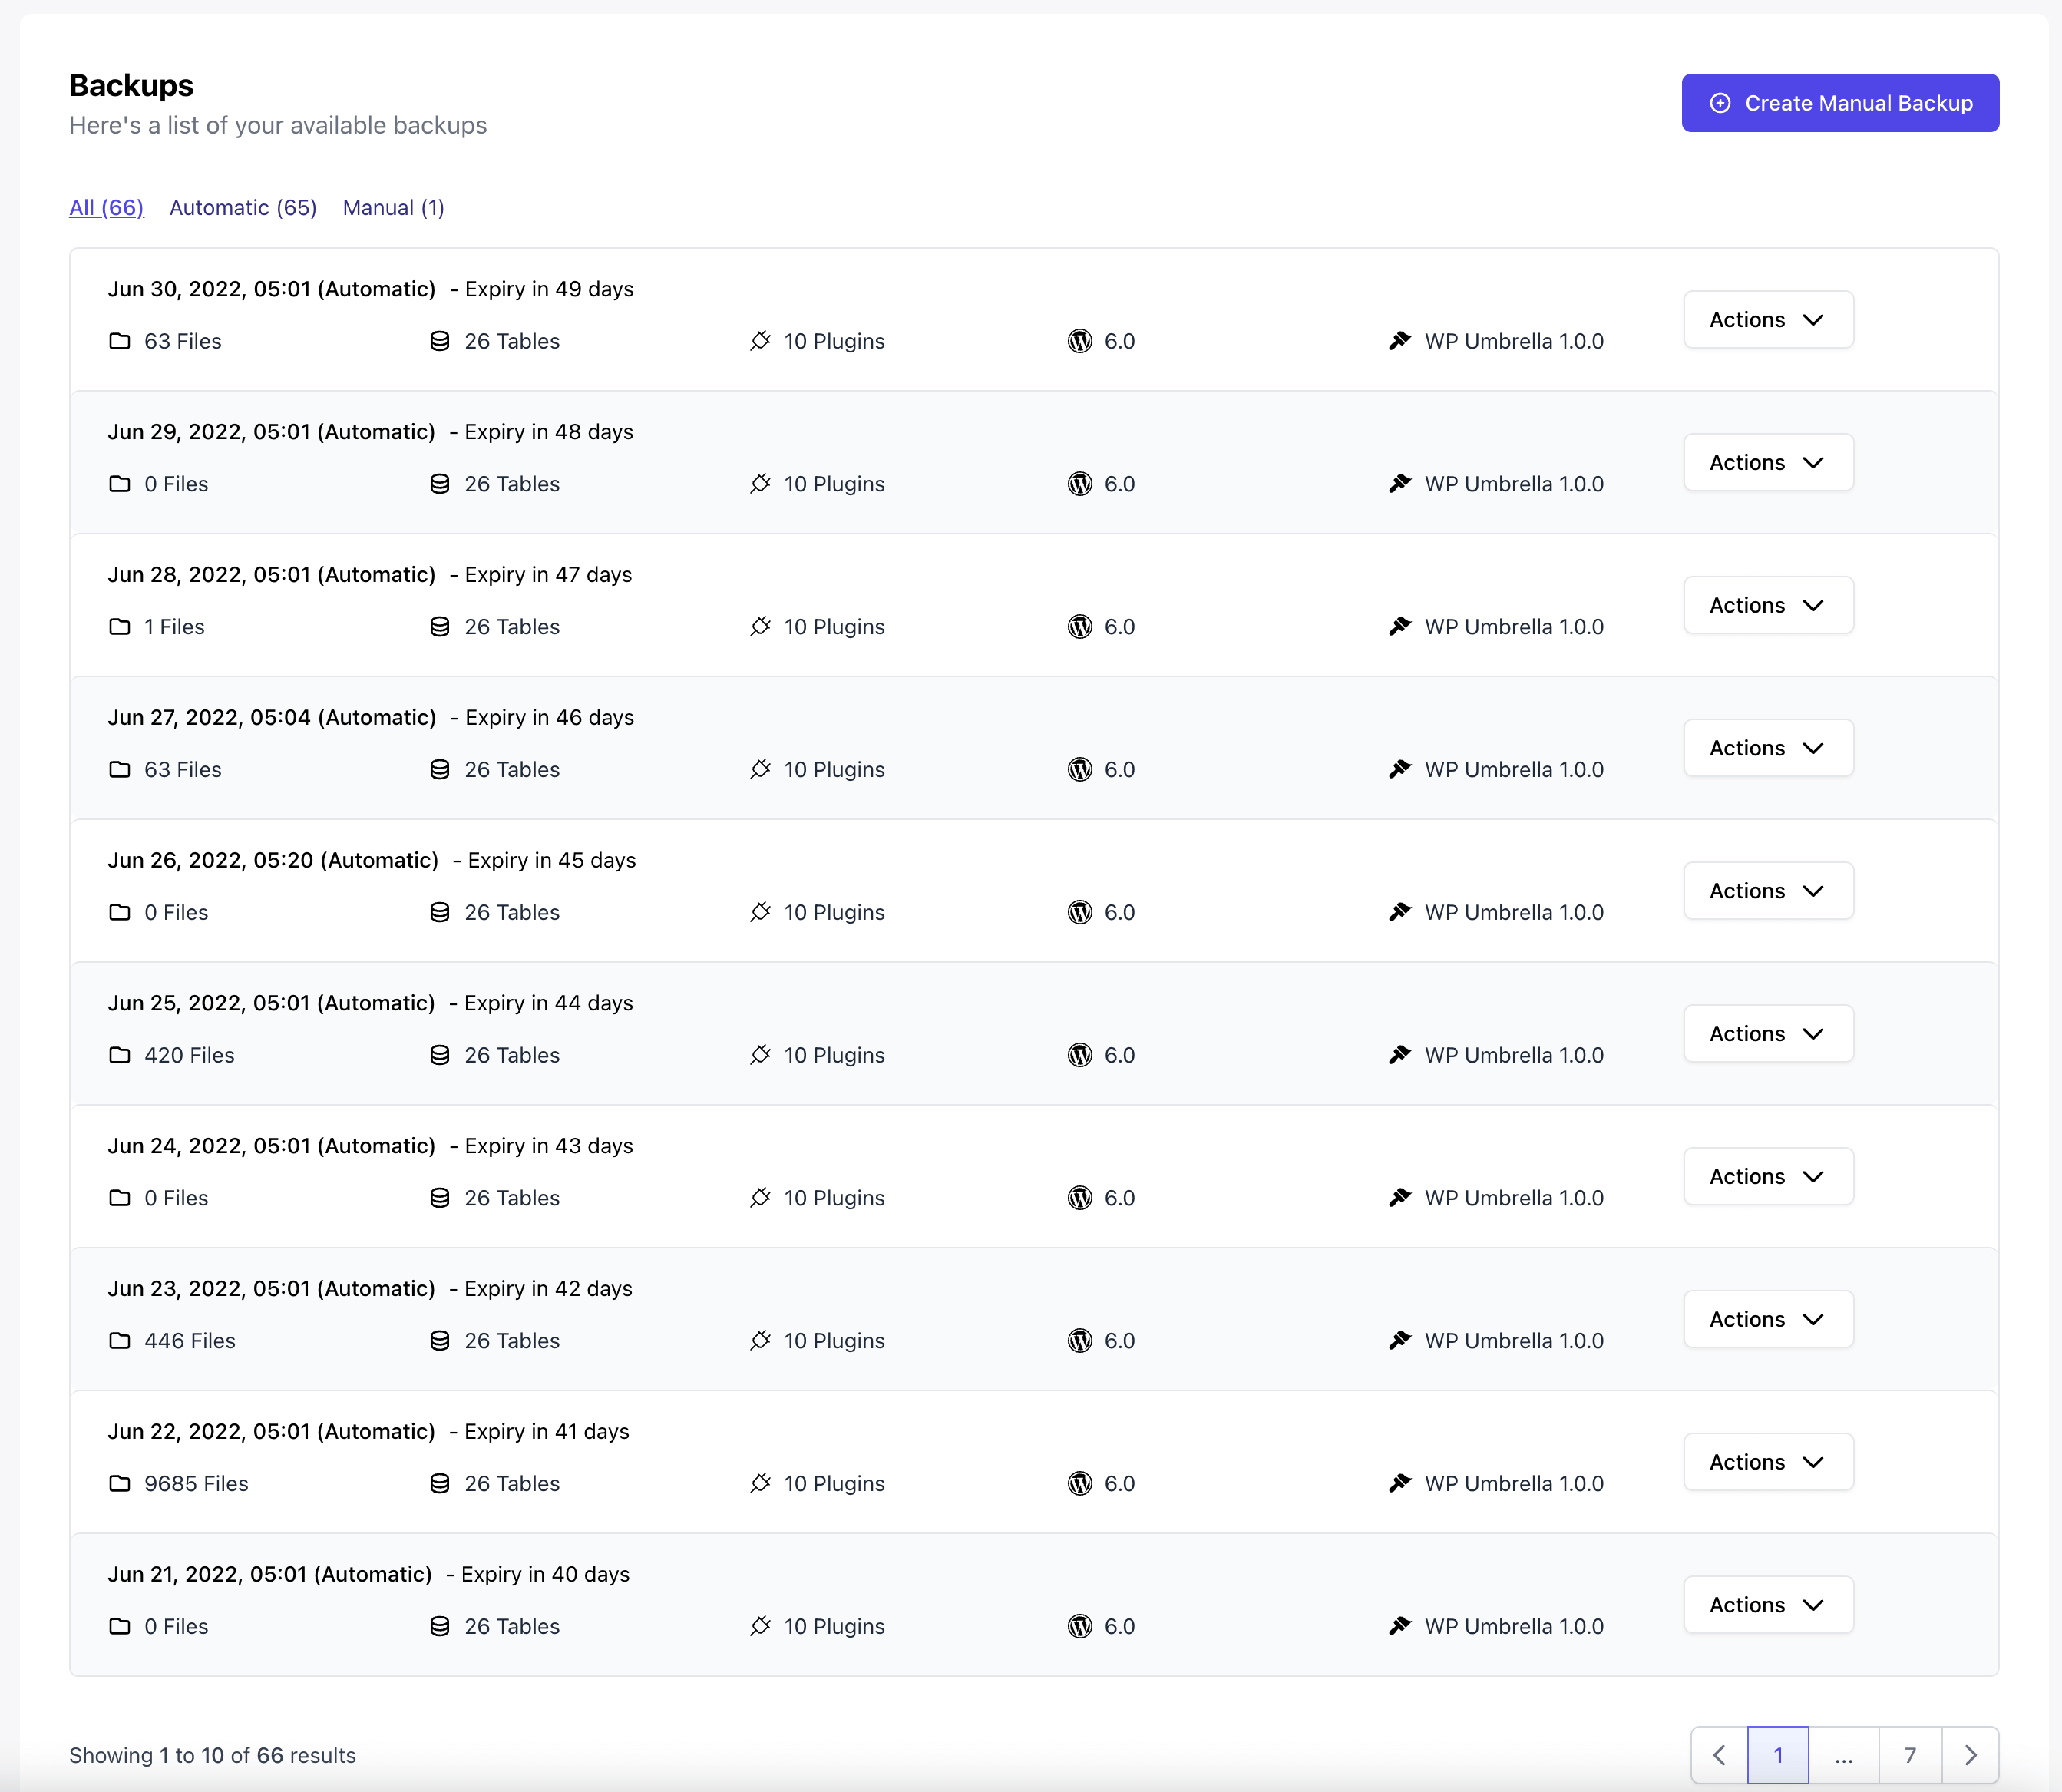Select the plugin icon in the Jun 23 backup row
Viewport: 2062px width, 1792px height.
[x=761, y=1340]
